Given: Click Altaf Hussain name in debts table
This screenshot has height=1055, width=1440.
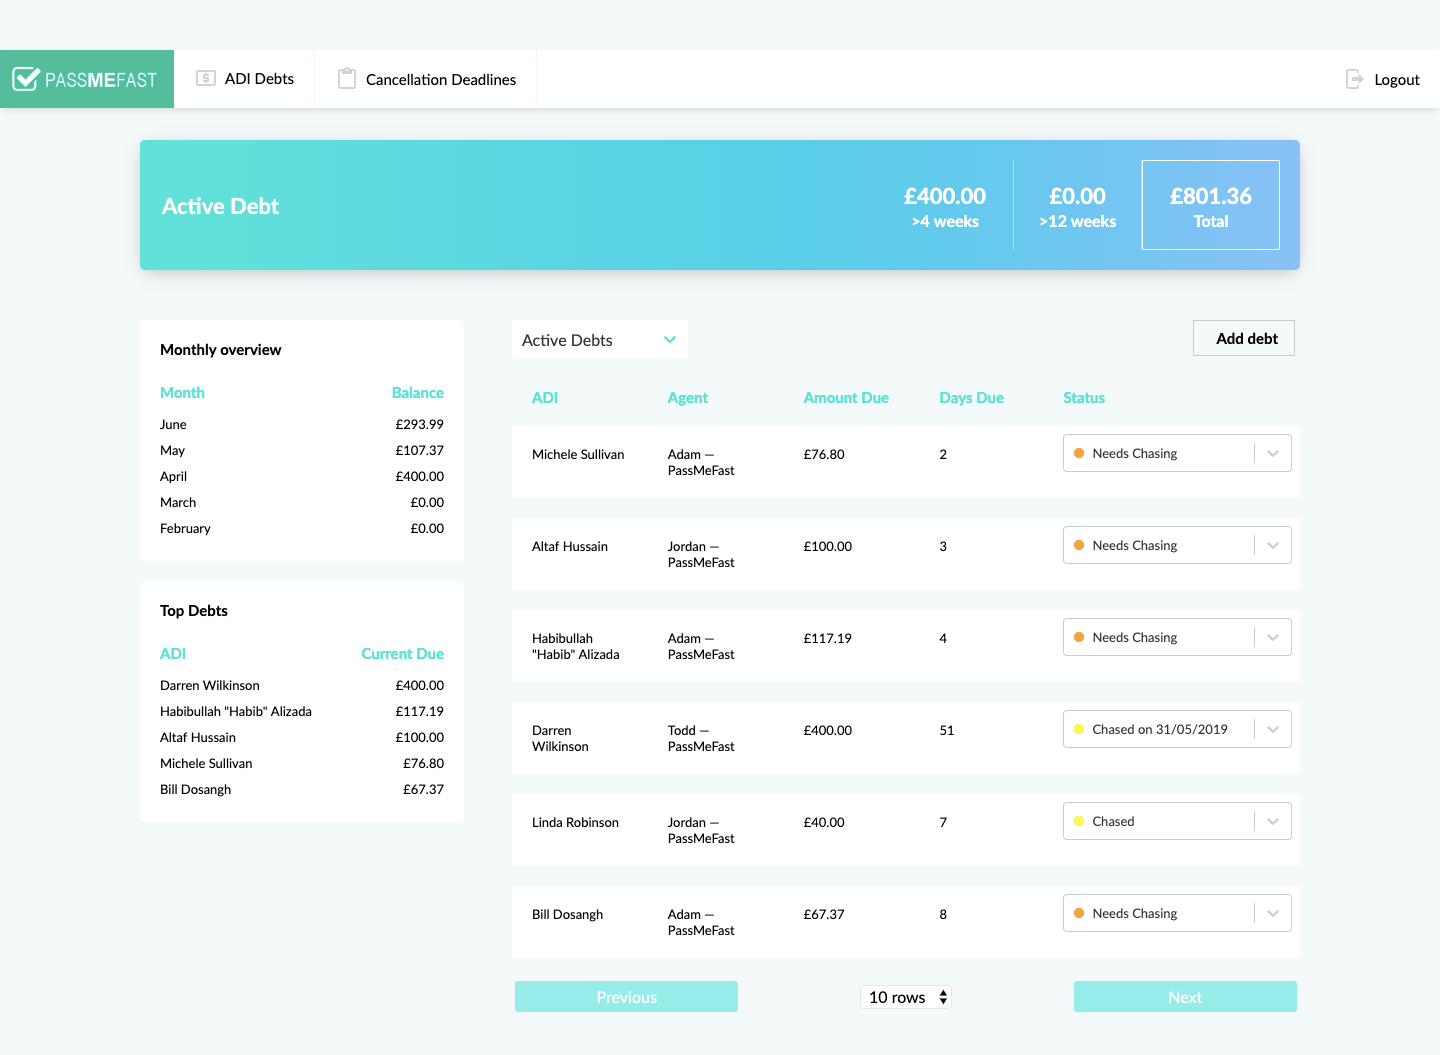Looking at the screenshot, I should (x=570, y=546).
